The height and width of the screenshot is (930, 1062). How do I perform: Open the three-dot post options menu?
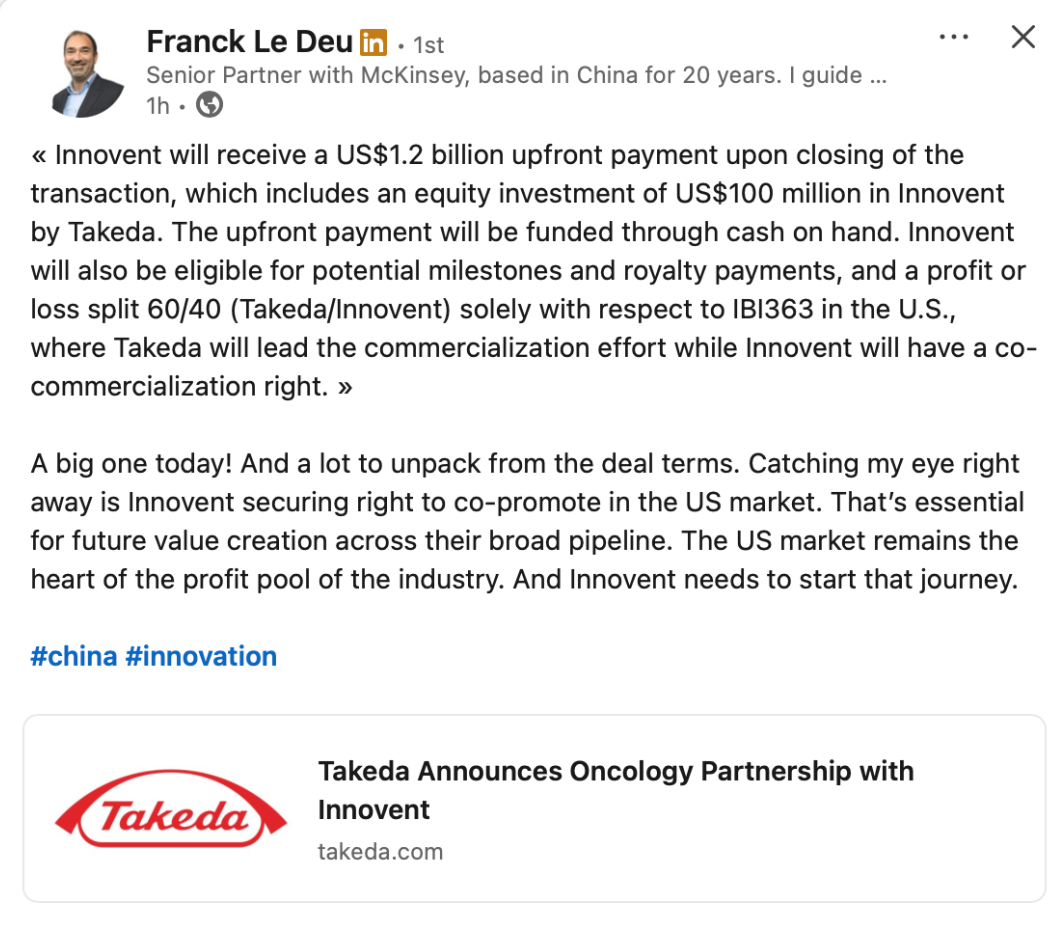click(x=954, y=37)
